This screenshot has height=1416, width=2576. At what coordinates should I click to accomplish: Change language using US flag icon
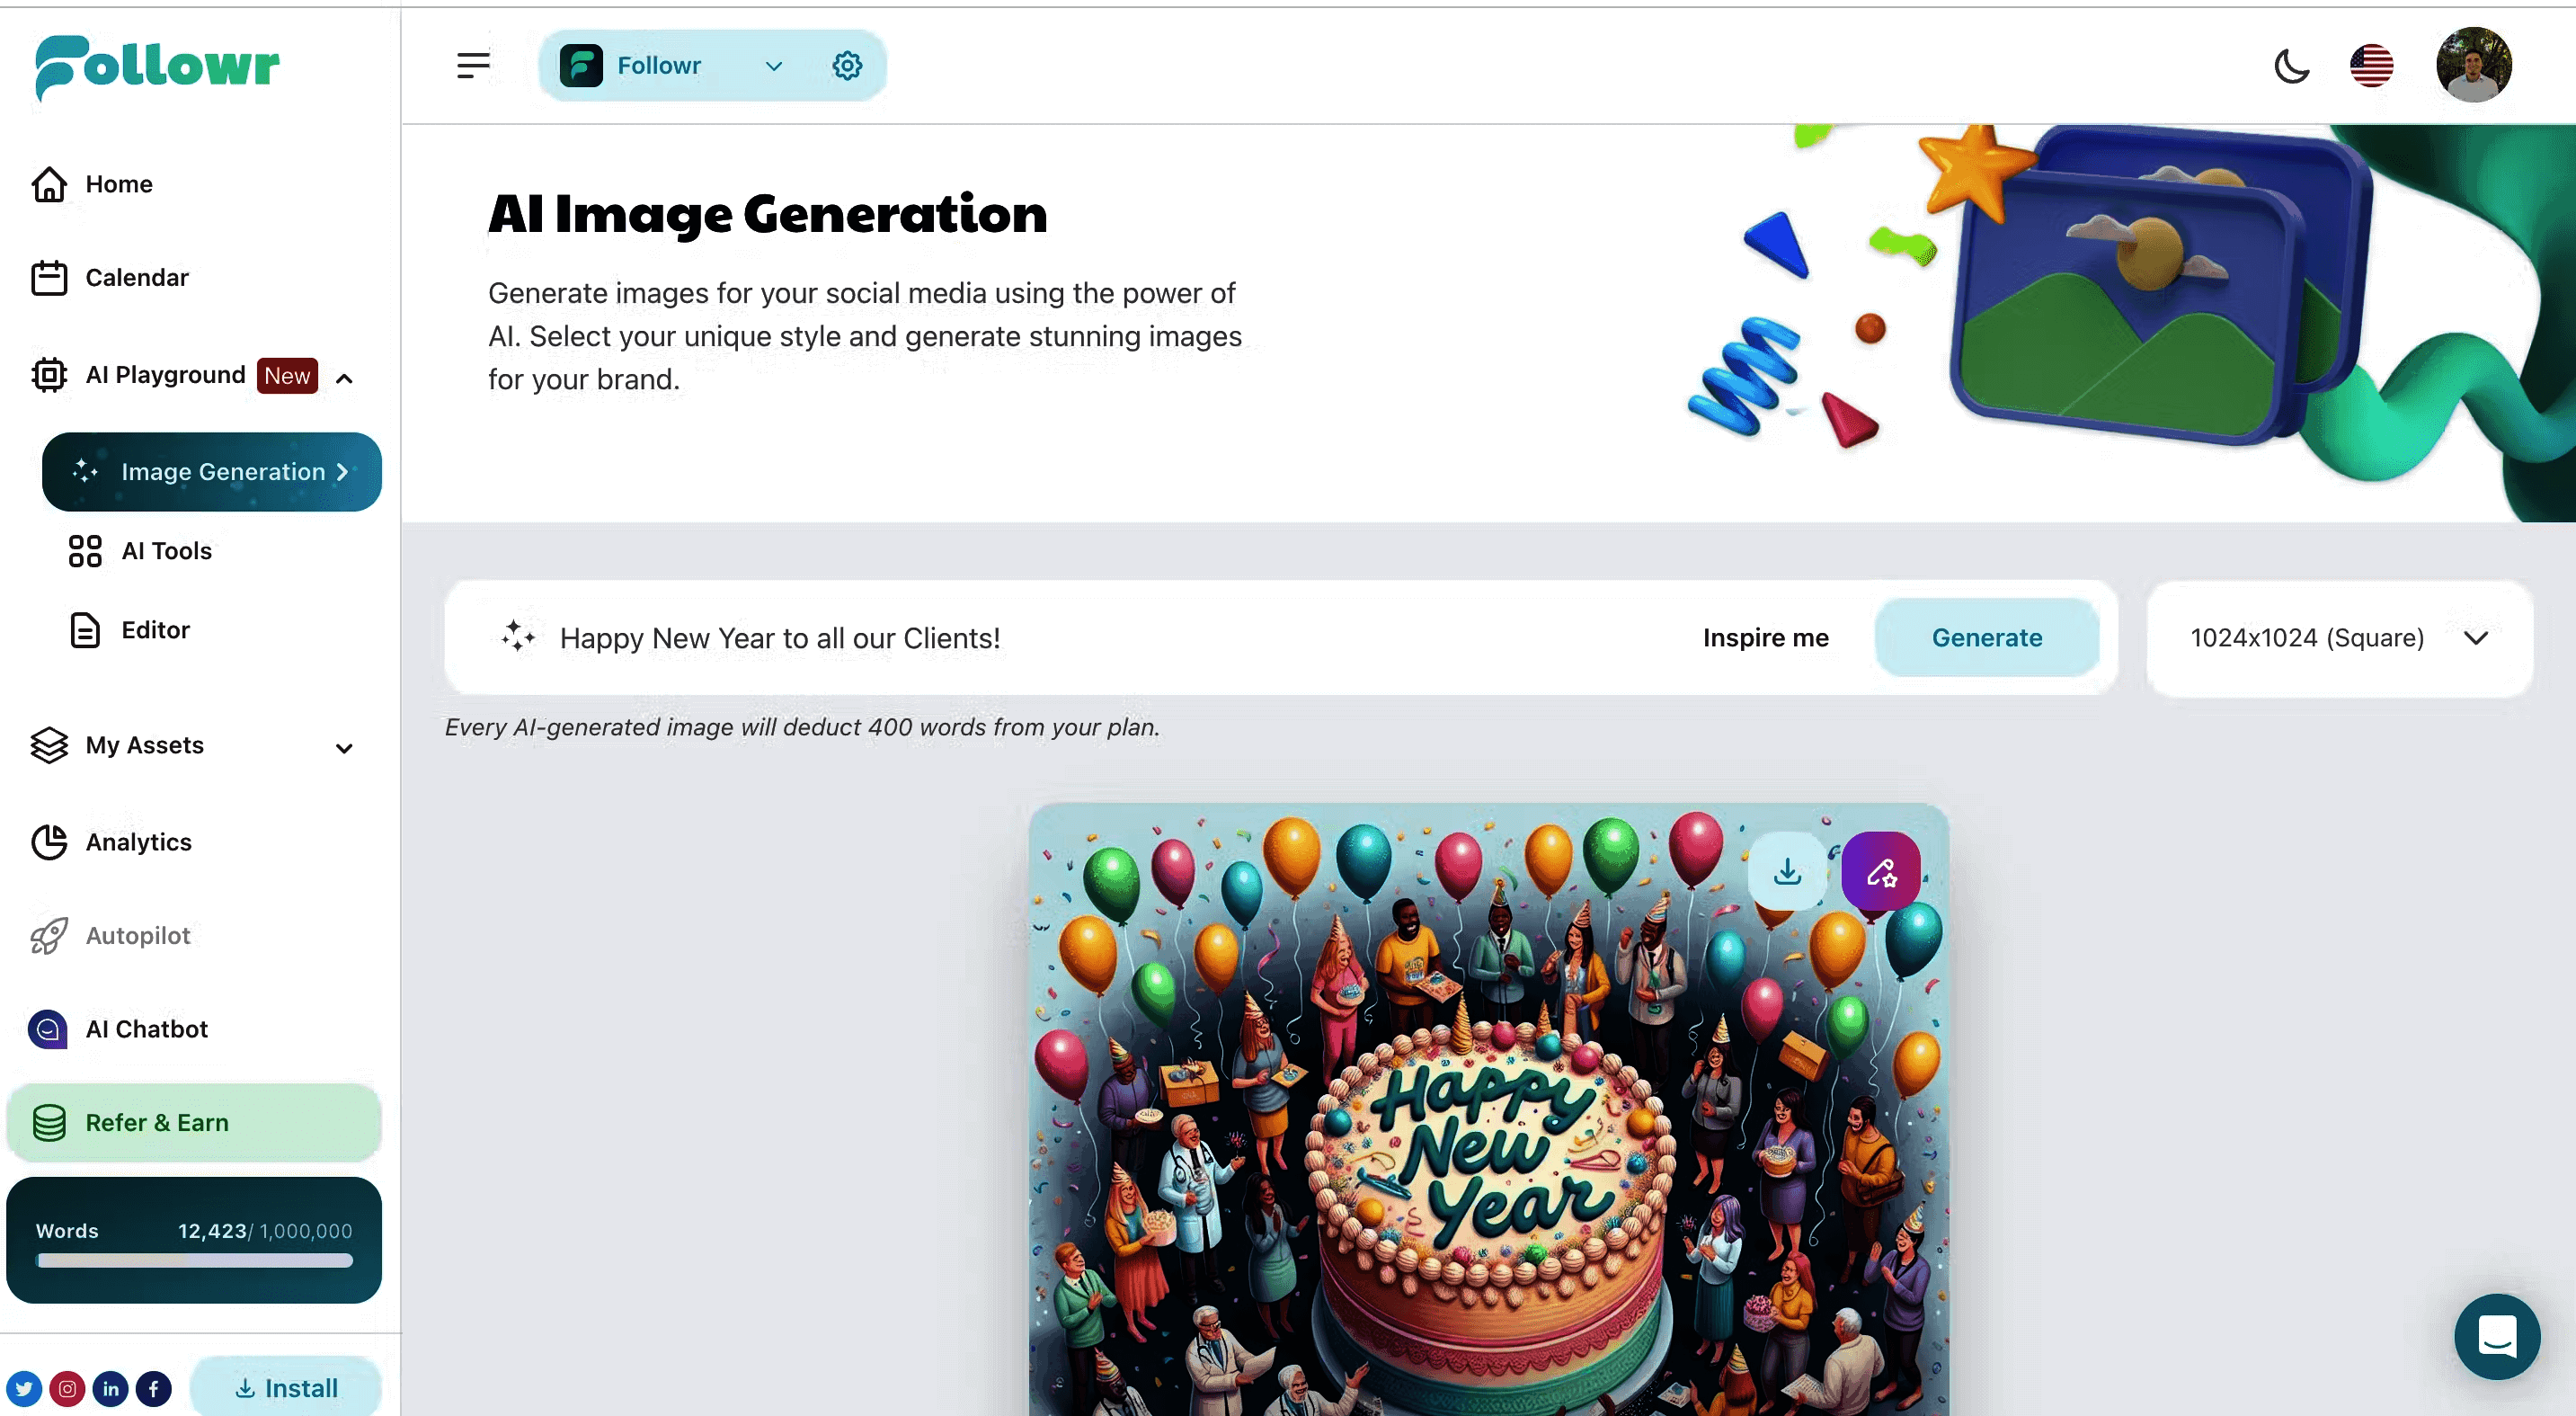(2371, 66)
